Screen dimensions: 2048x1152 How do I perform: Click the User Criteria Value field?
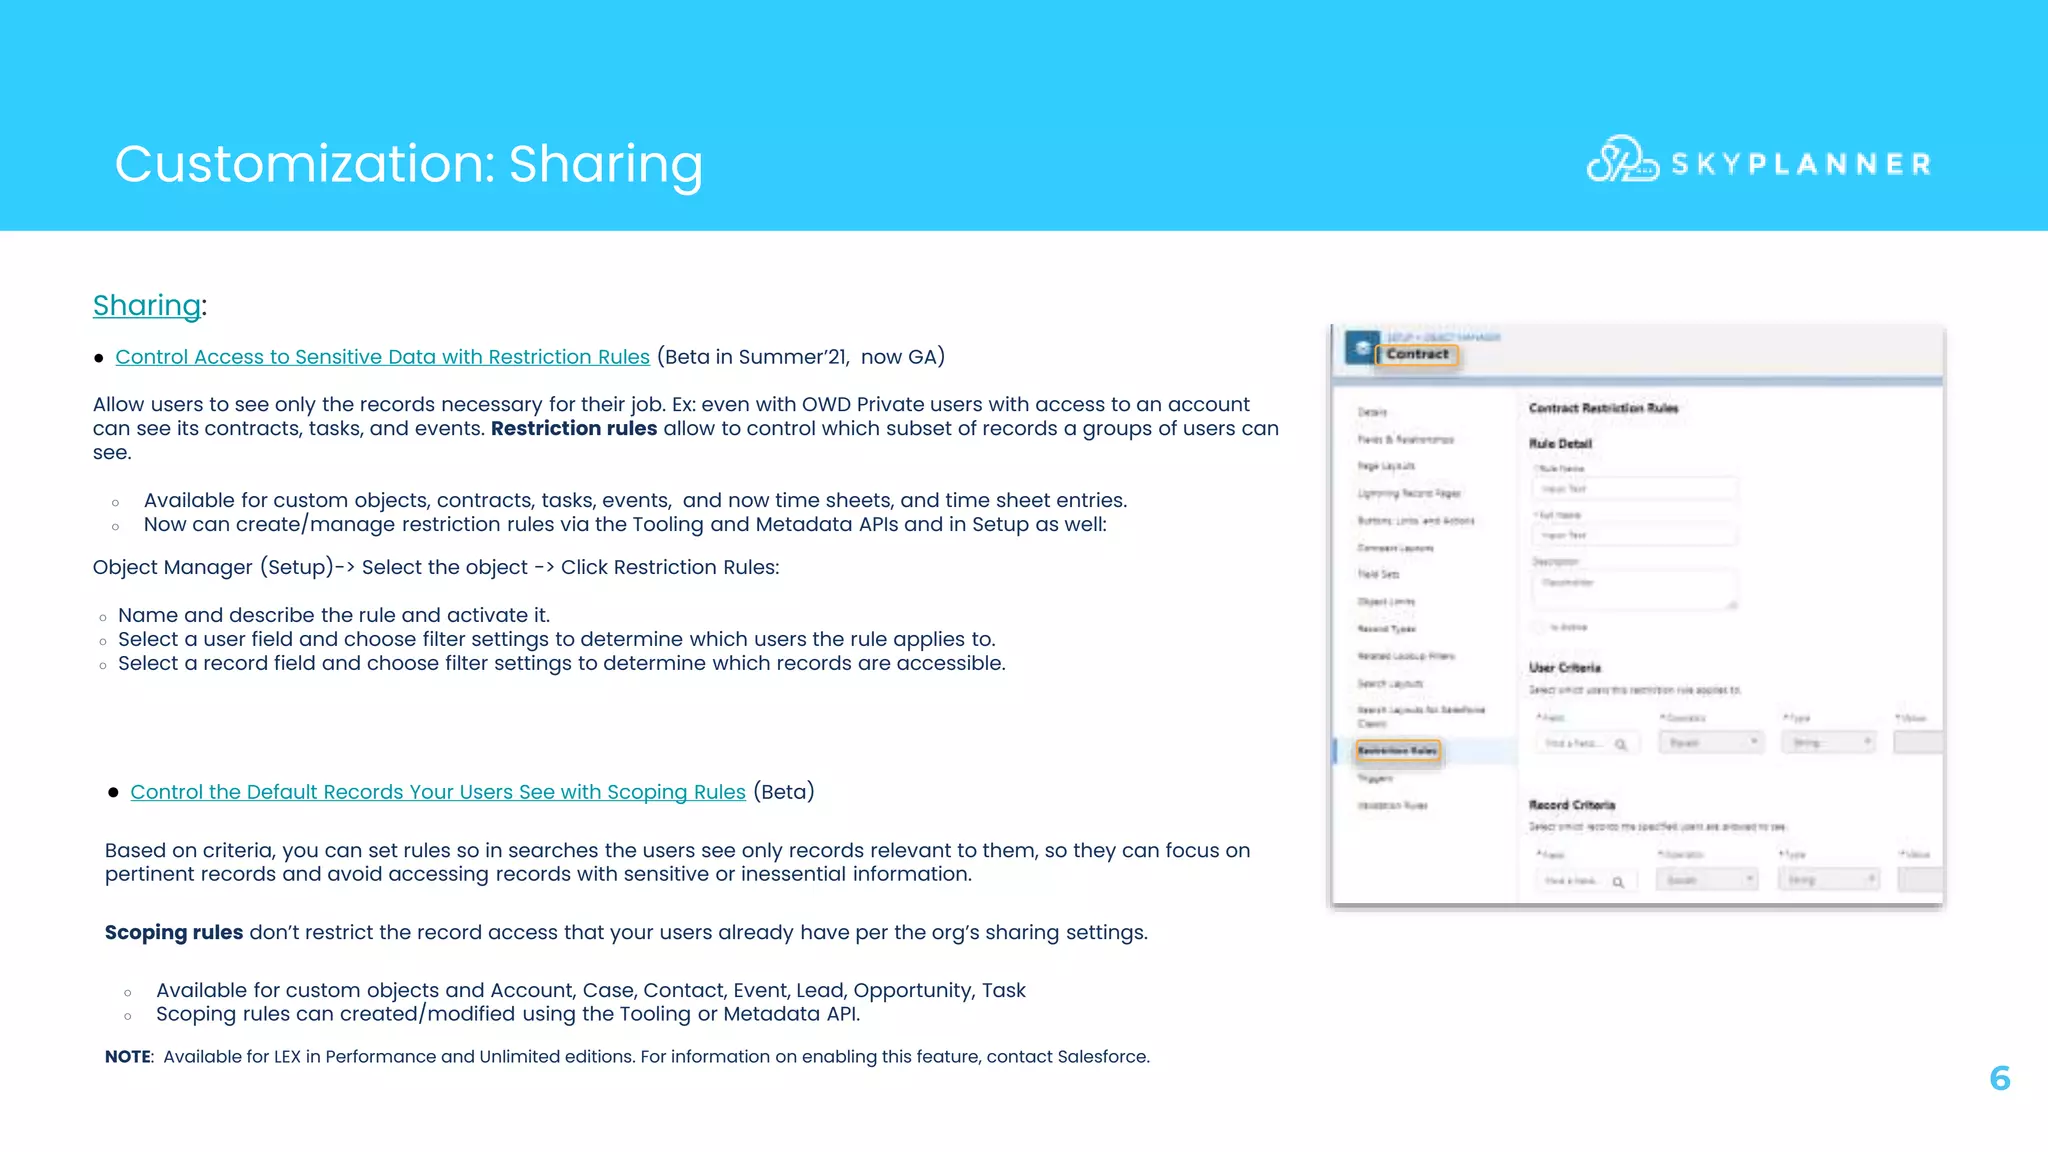pyautogui.click(x=1919, y=742)
